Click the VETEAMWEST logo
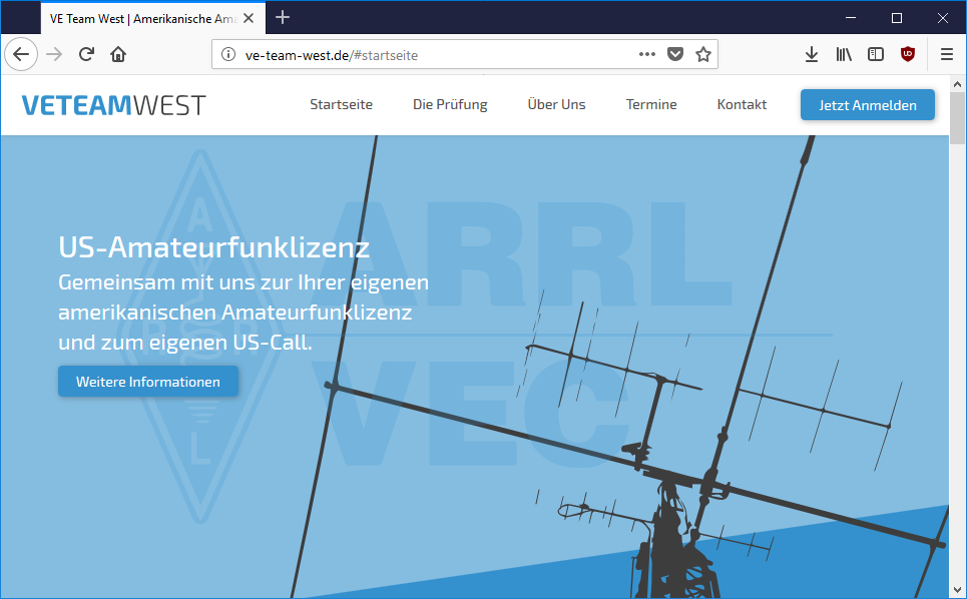Image resolution: width=967 pixels, height=599 pixels. (x=113, y=105)
